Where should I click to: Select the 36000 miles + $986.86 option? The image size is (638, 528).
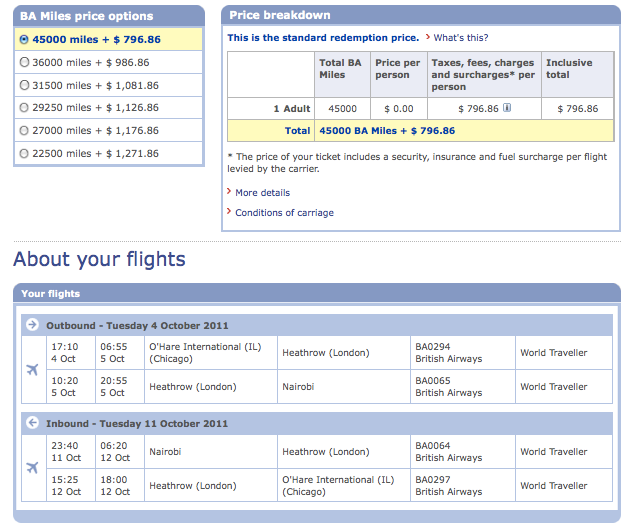tap(24, 62)
